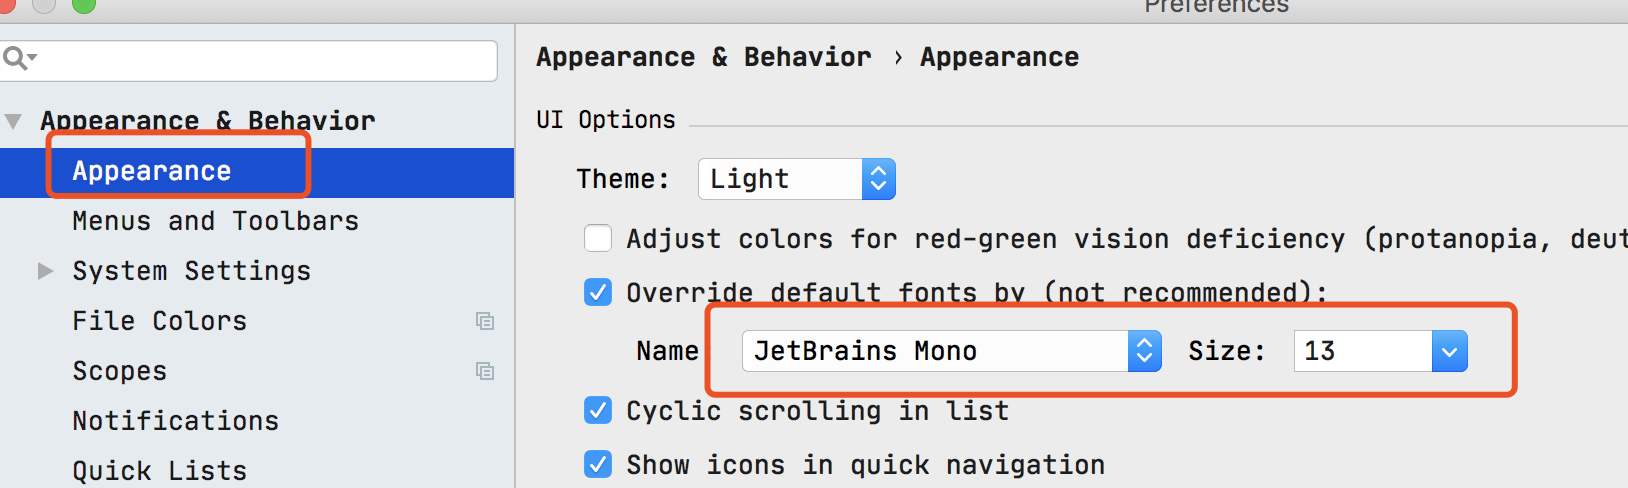1628x488 pixels.
Task: Select Menus and Toolbars settings page
Action: click(x=215, y=221)
